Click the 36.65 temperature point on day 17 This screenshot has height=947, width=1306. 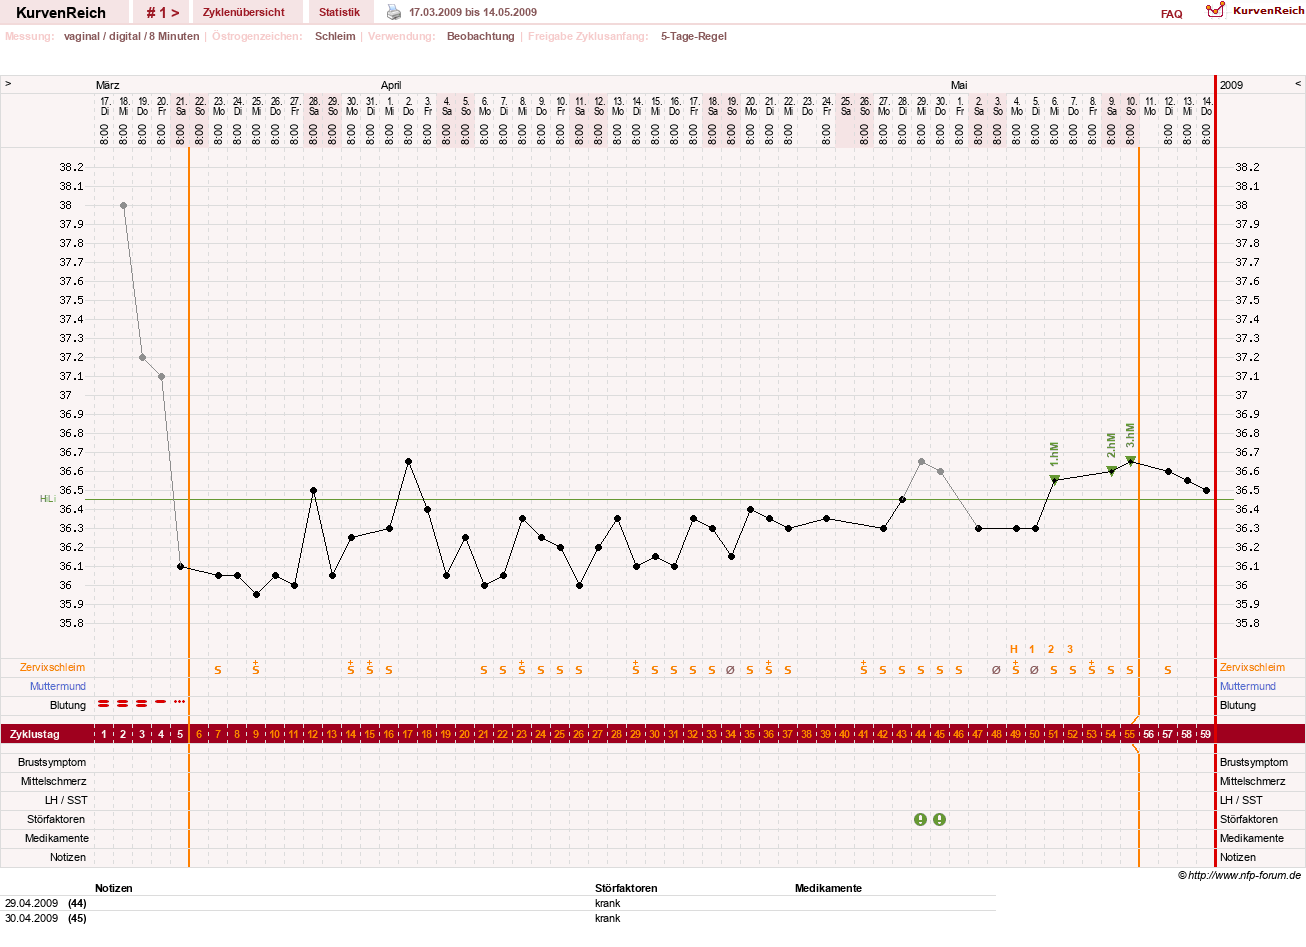408,461
